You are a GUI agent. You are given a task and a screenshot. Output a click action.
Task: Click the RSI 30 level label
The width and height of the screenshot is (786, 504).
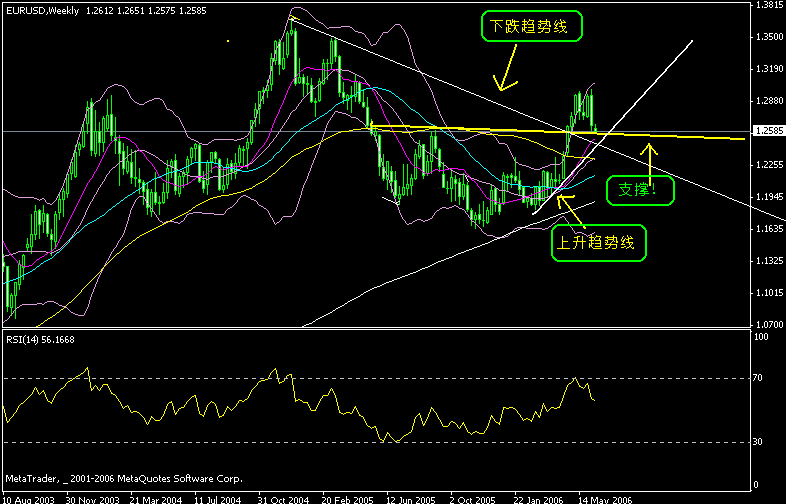tap(757, 442)
